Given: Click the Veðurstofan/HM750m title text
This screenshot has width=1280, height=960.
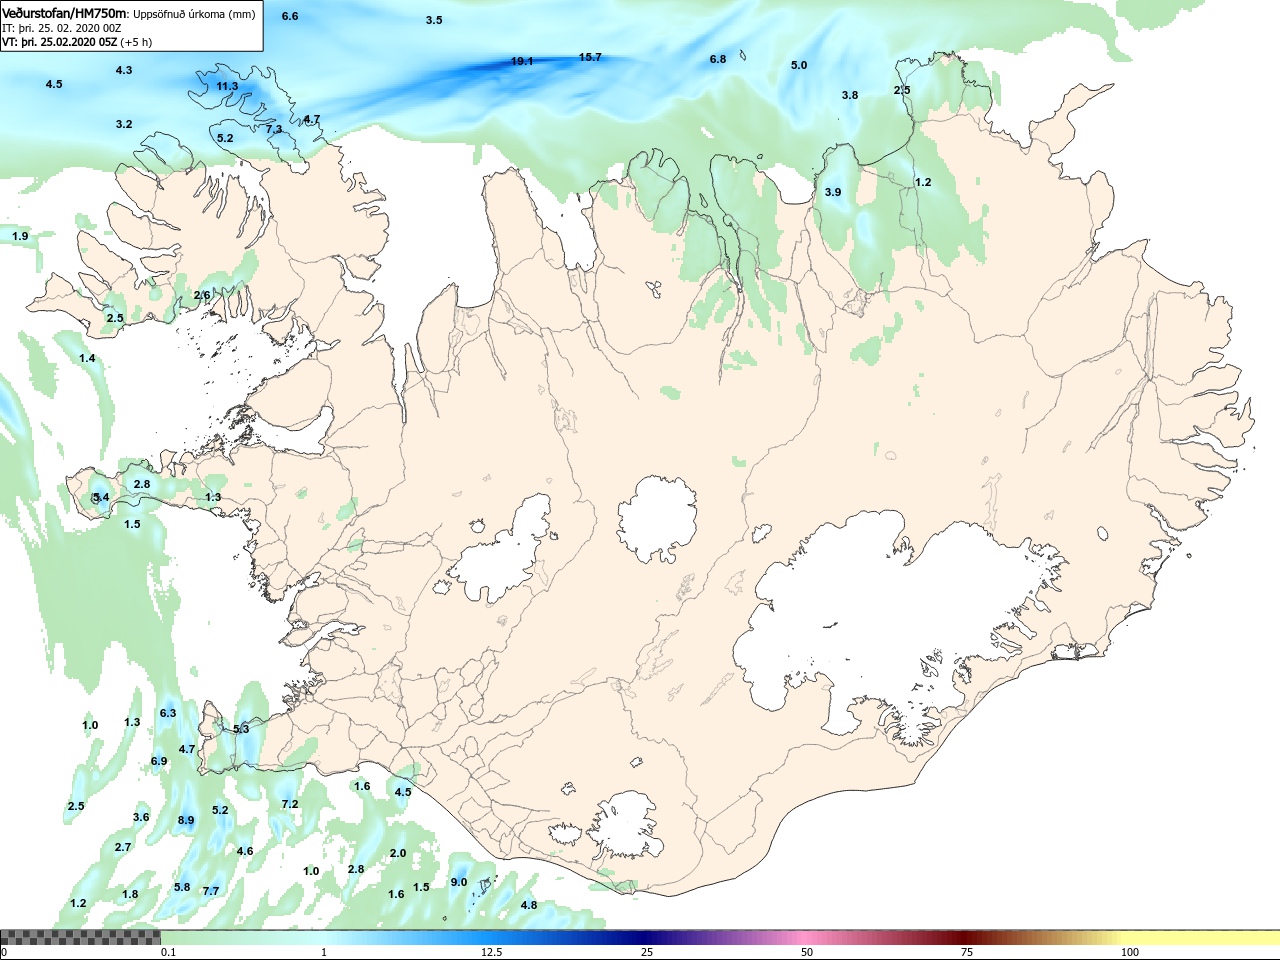Looking at the screenshot, I should (65, 12).
